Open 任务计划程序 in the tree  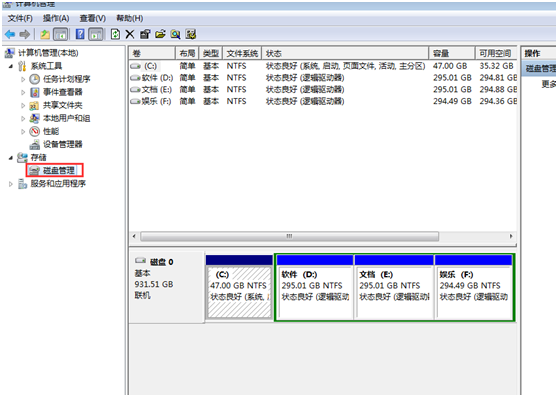point(67,79)
